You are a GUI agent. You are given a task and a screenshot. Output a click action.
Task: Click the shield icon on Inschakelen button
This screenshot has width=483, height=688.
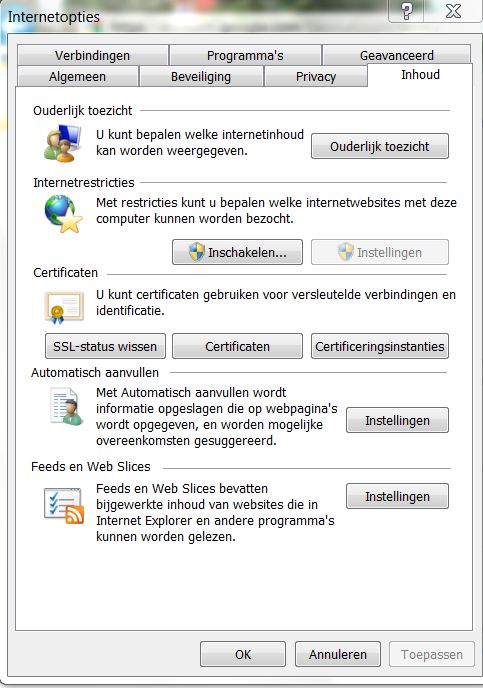pos(197,252)
